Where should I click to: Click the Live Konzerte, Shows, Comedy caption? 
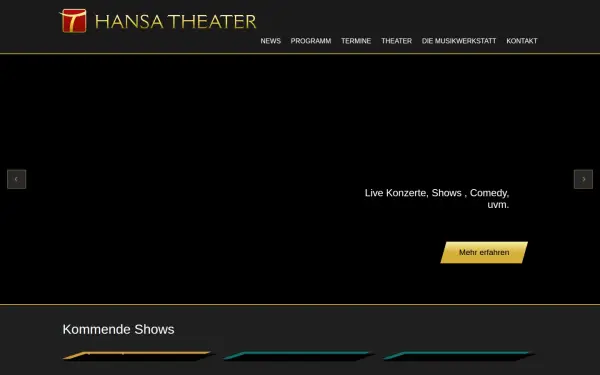click(437, 199)
